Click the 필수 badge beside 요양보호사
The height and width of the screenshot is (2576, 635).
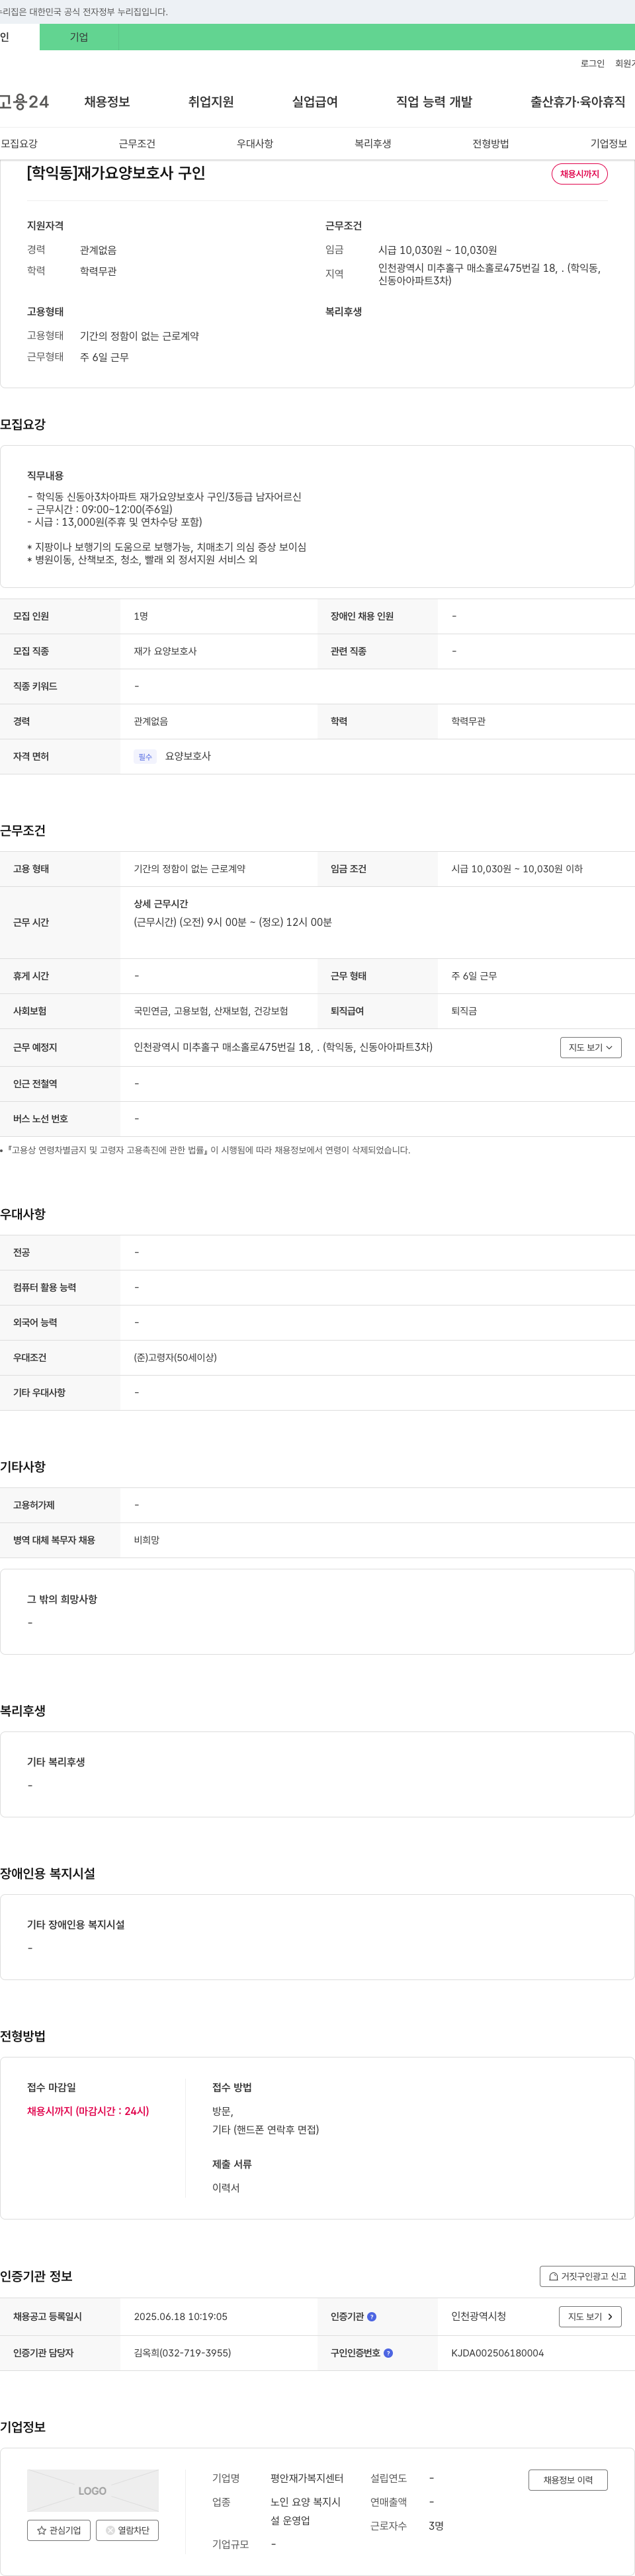point(145,757)
